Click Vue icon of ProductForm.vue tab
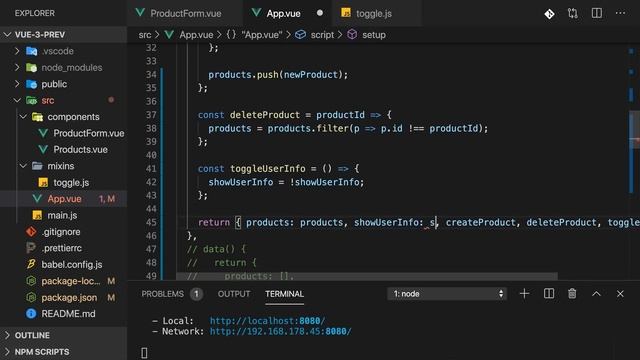This screenshot has width=640, height=360. pos(140,13)
